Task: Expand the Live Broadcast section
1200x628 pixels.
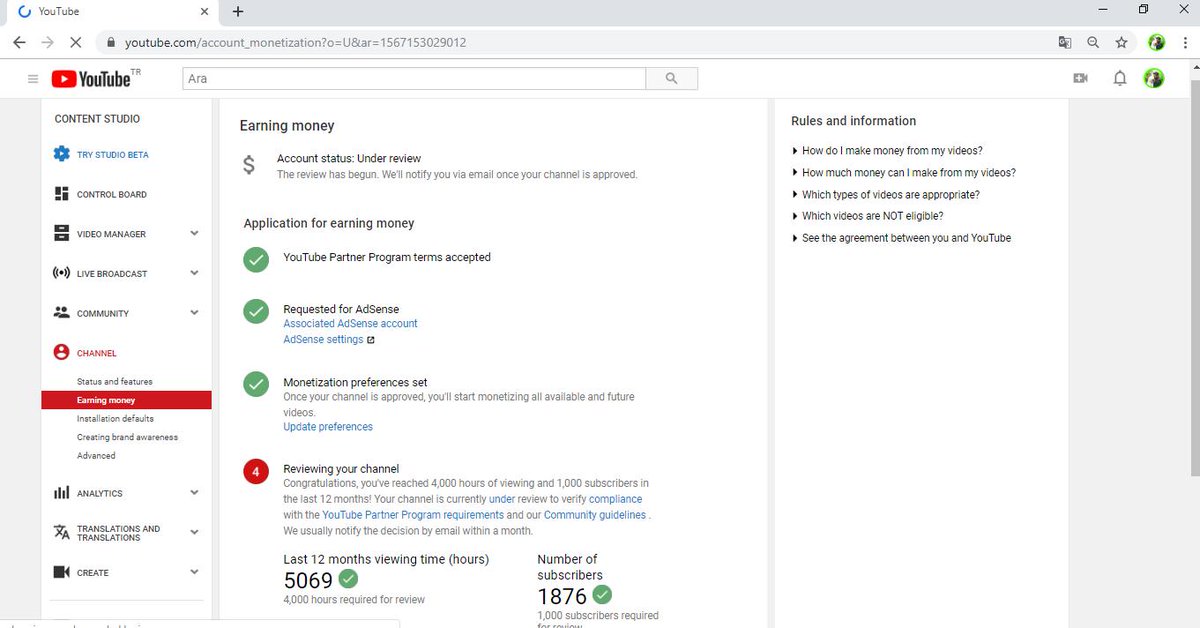Action: coord(194,273)
